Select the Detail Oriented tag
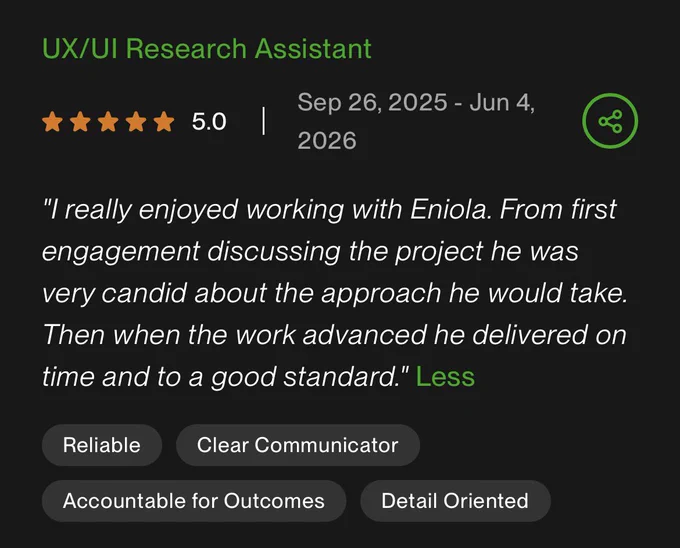Screen dimensions: 680x548 coord(455,501)
